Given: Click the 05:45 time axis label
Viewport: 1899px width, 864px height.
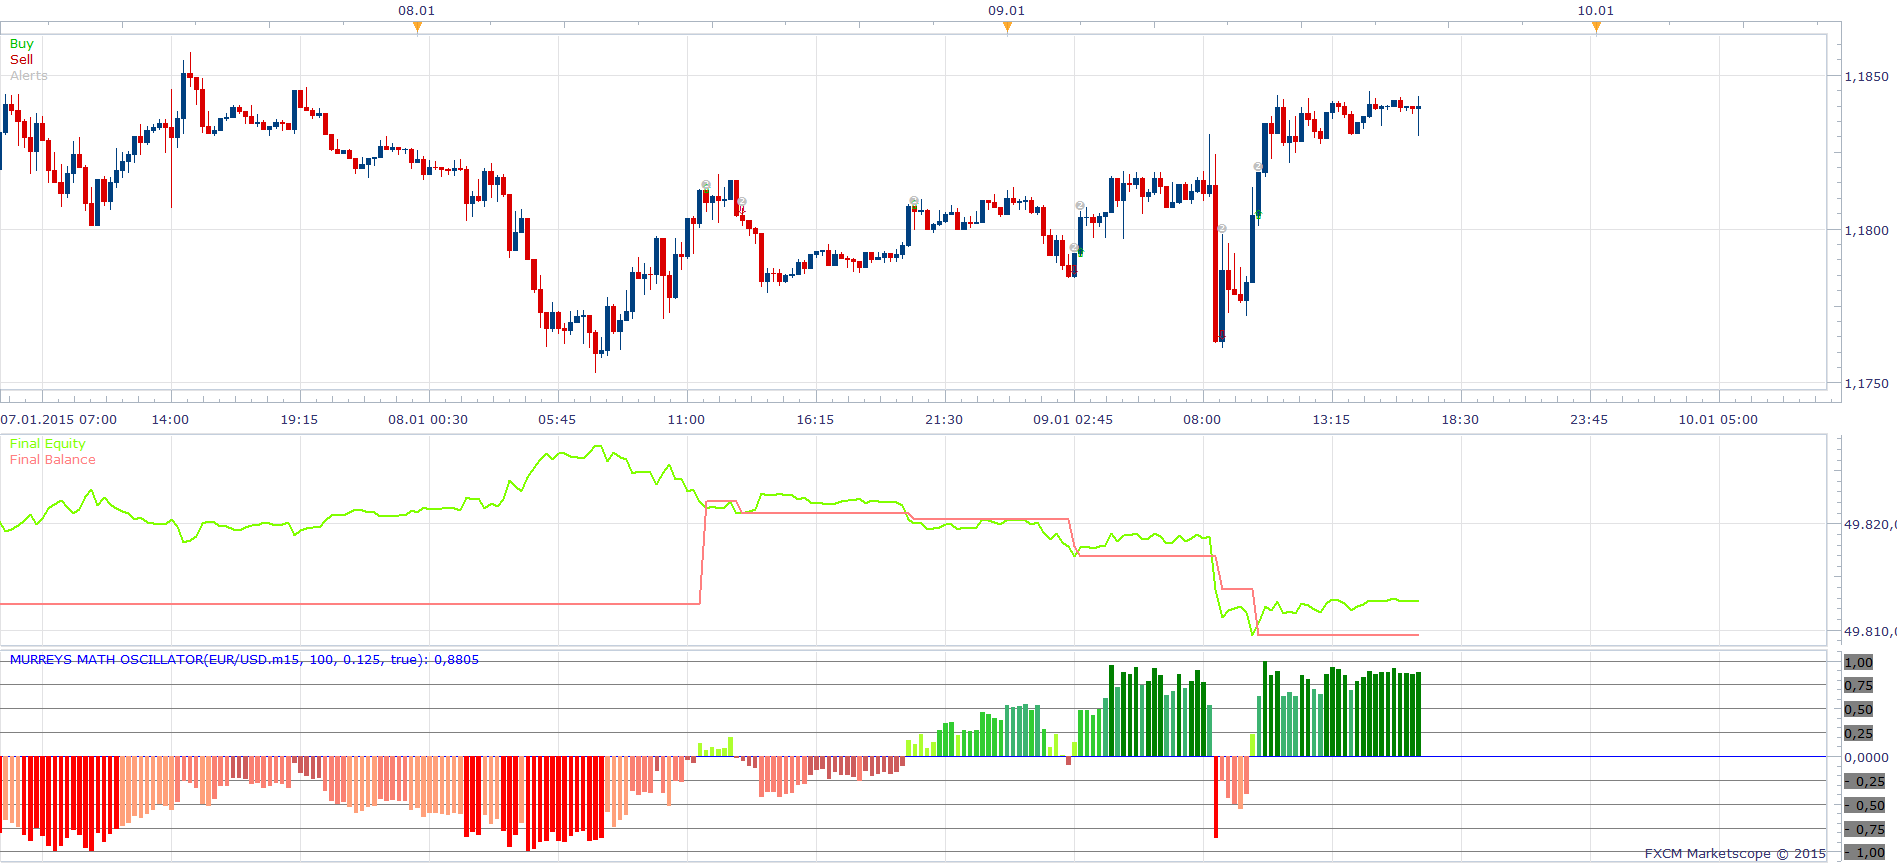Looking at the screenshot, I should [557, 420].
